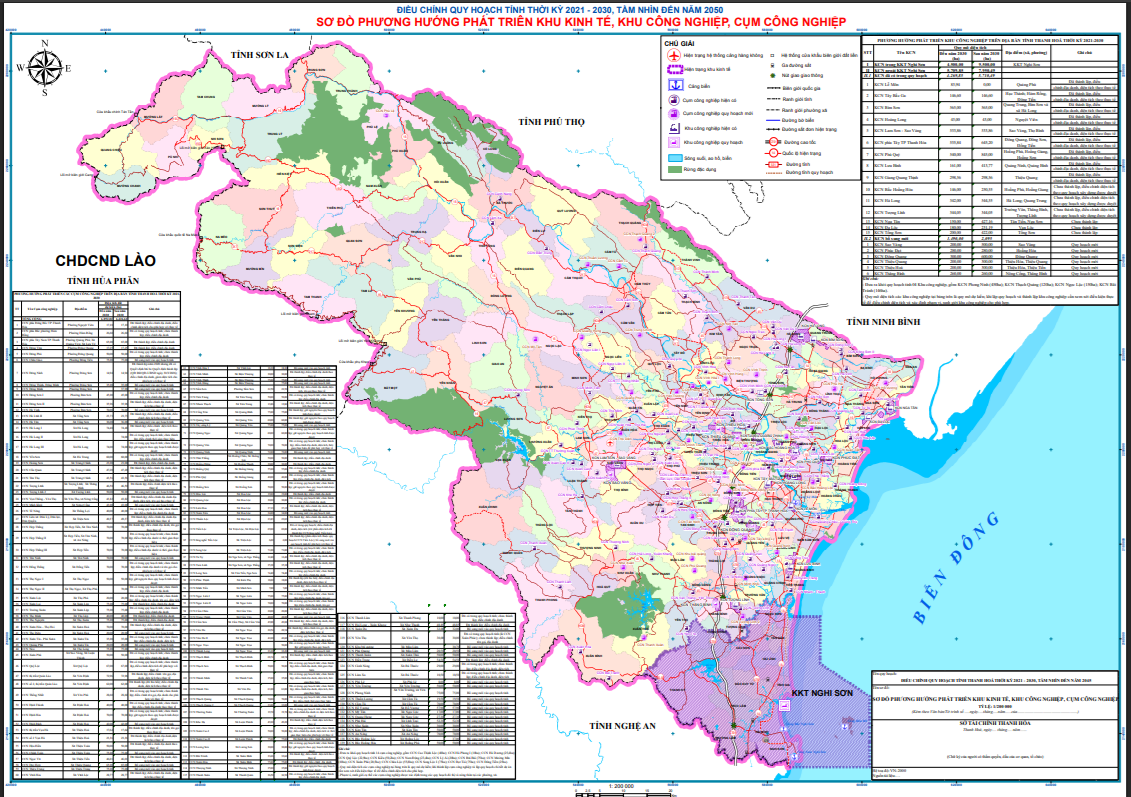The height and width of the screenshot is (797, 1131).
Task: Select the planned industrial park pink square icon
Action: [674, 142]
